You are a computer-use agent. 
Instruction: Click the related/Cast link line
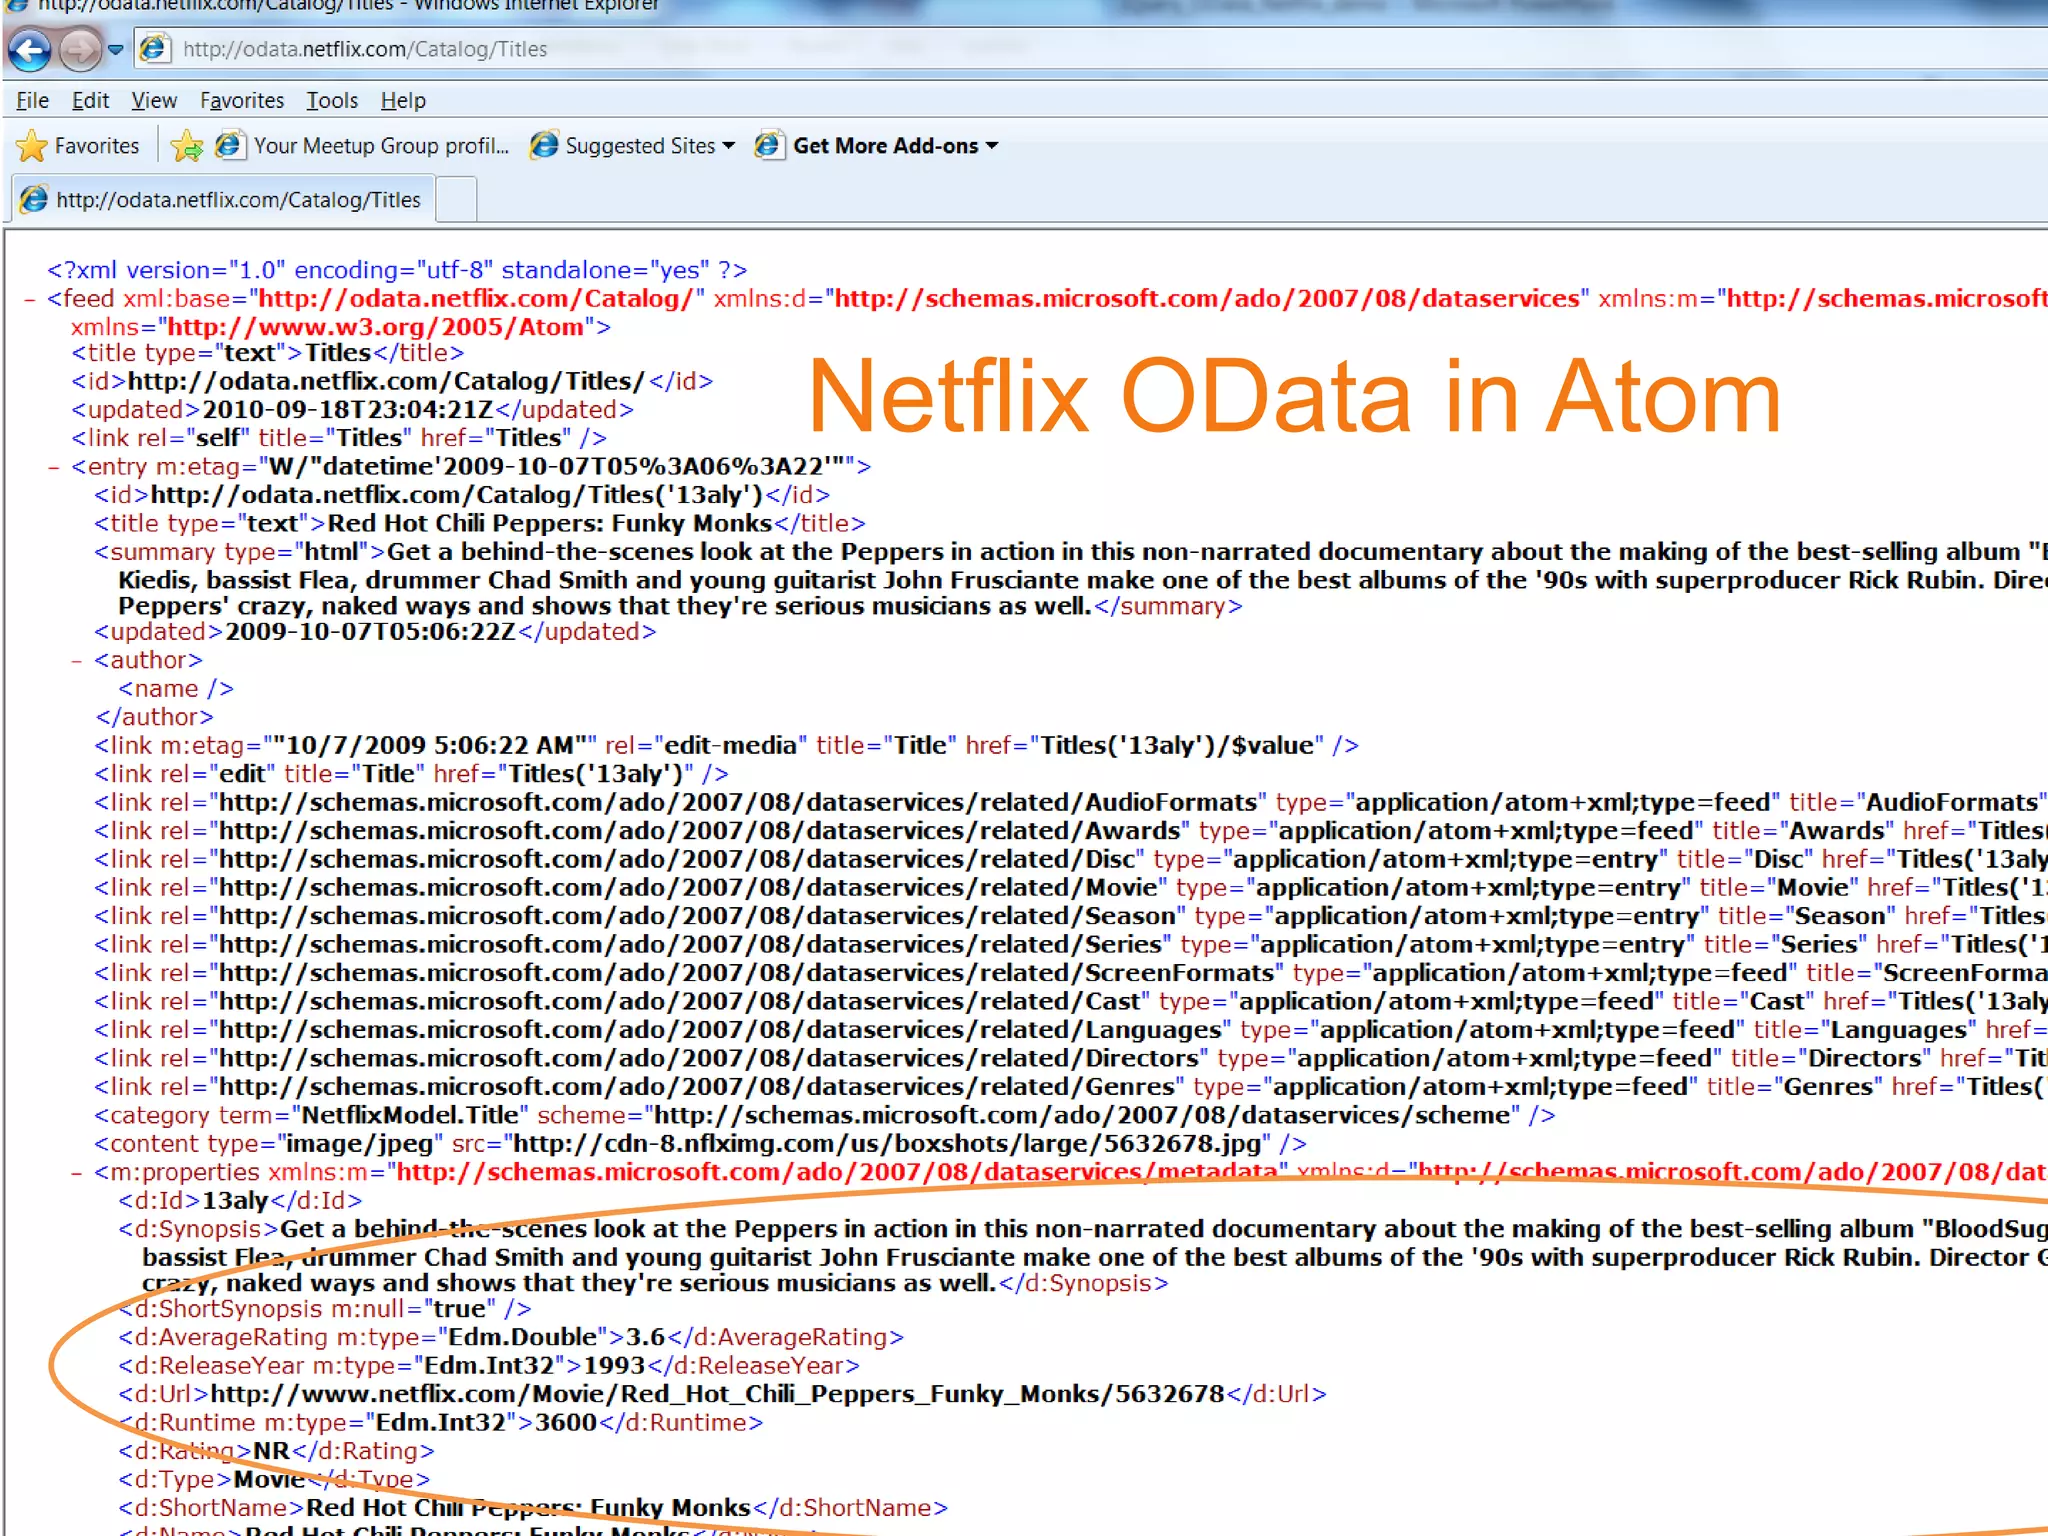[1071, 1002]
